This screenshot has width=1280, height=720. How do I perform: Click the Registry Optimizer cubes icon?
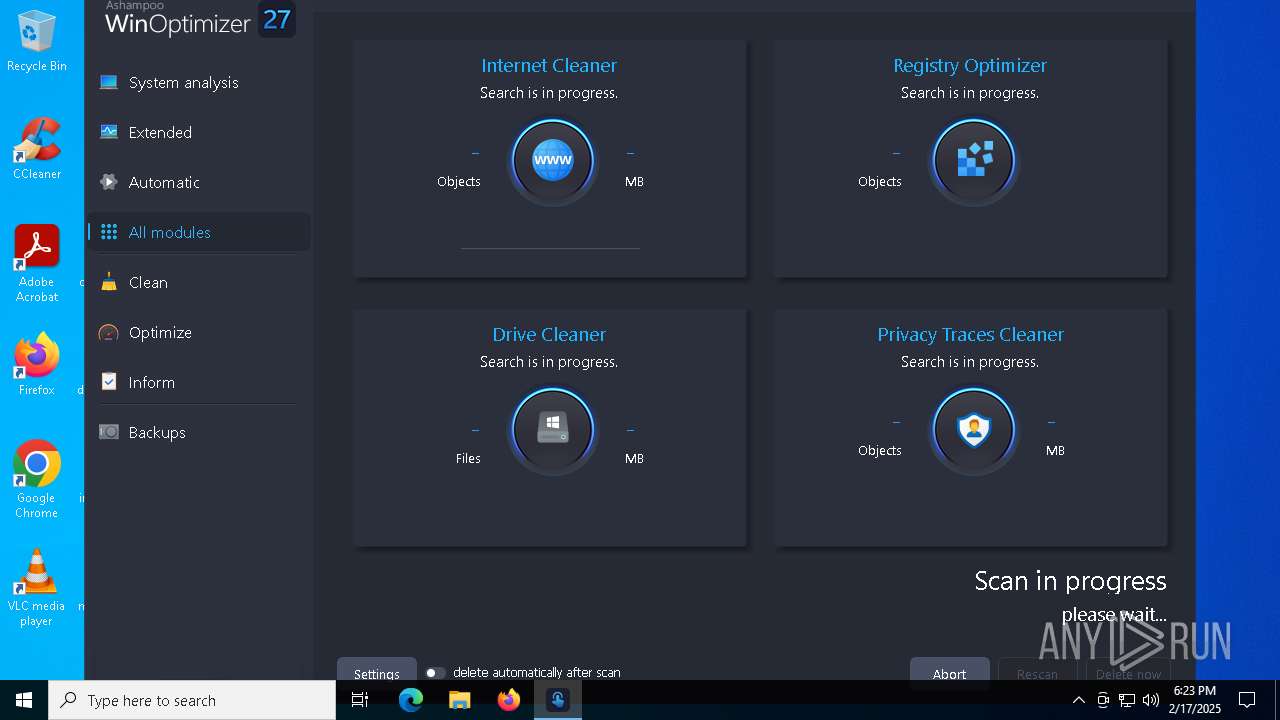coord(974,160)
